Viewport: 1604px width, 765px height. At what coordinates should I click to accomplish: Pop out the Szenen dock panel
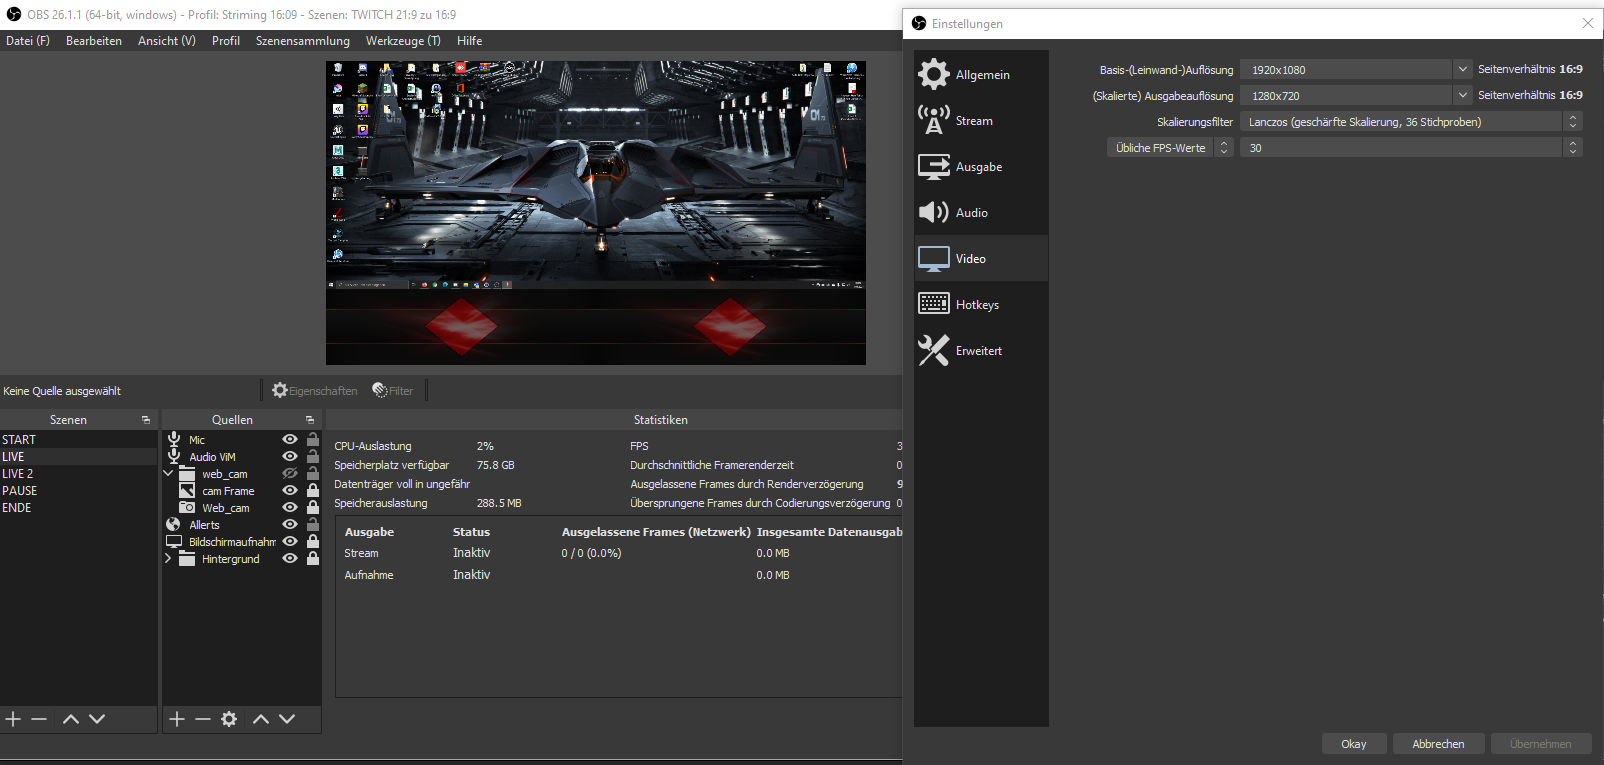tap(146, 420)
